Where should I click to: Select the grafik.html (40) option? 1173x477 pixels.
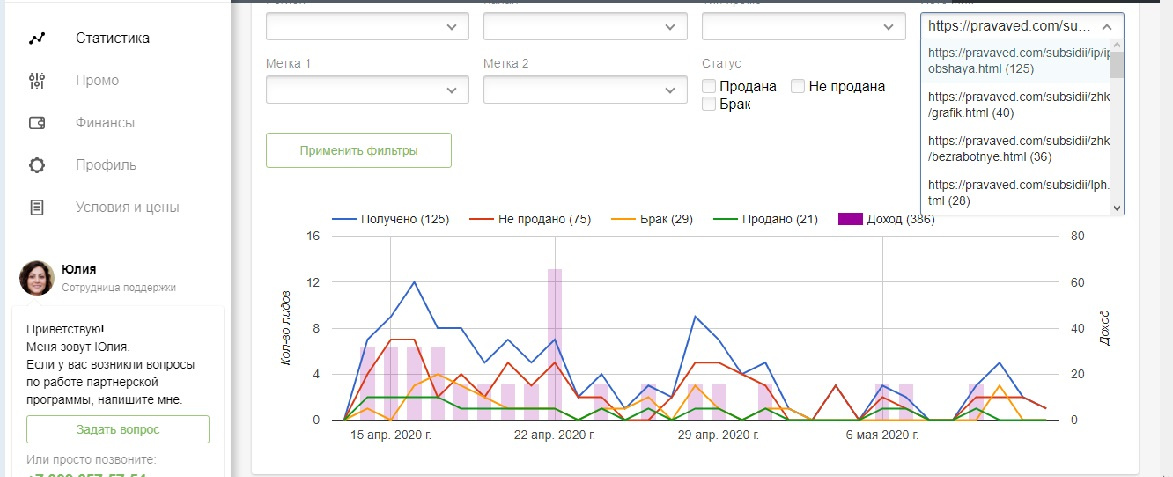[x=1015, y=105]
